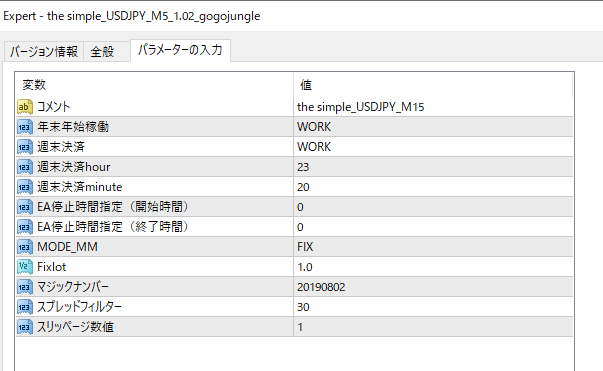The width and height of the screenshot is (603, 371).
Task: Click the double-type icon beside Fixlot
Action: (x=25, y=267)
